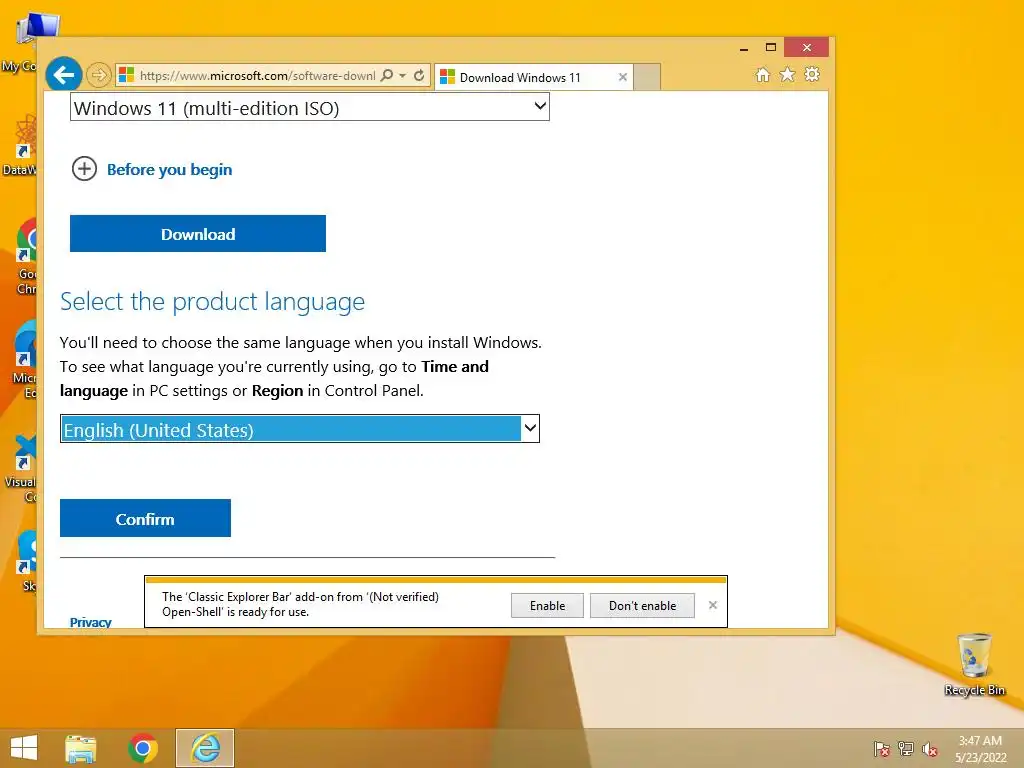Click the Confirm button
The width and height of the screenshot is (1024, 768).
point(145,519)
